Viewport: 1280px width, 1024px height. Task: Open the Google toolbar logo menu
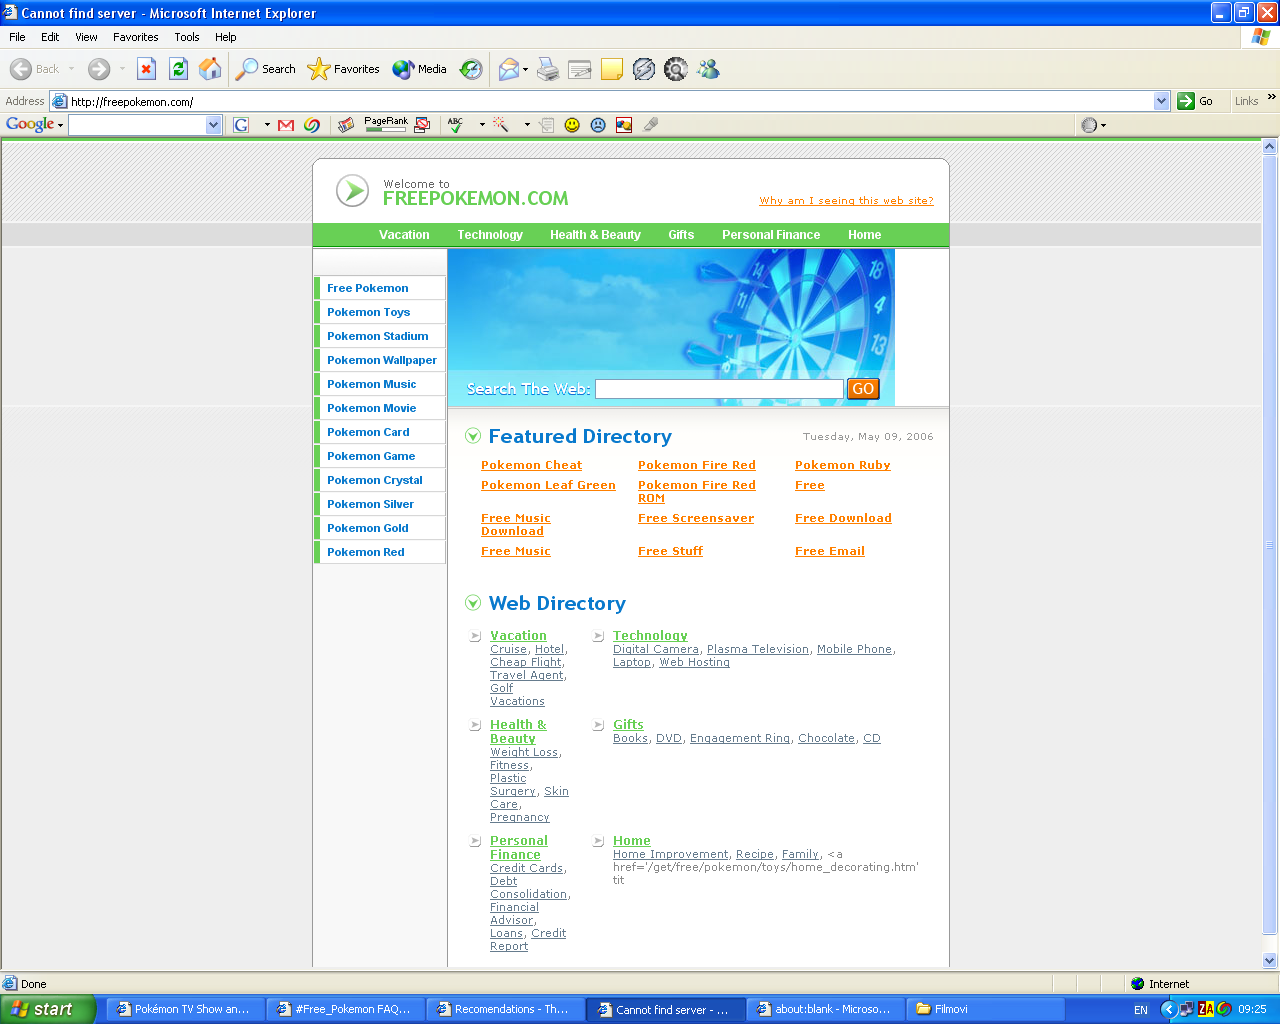35,125
